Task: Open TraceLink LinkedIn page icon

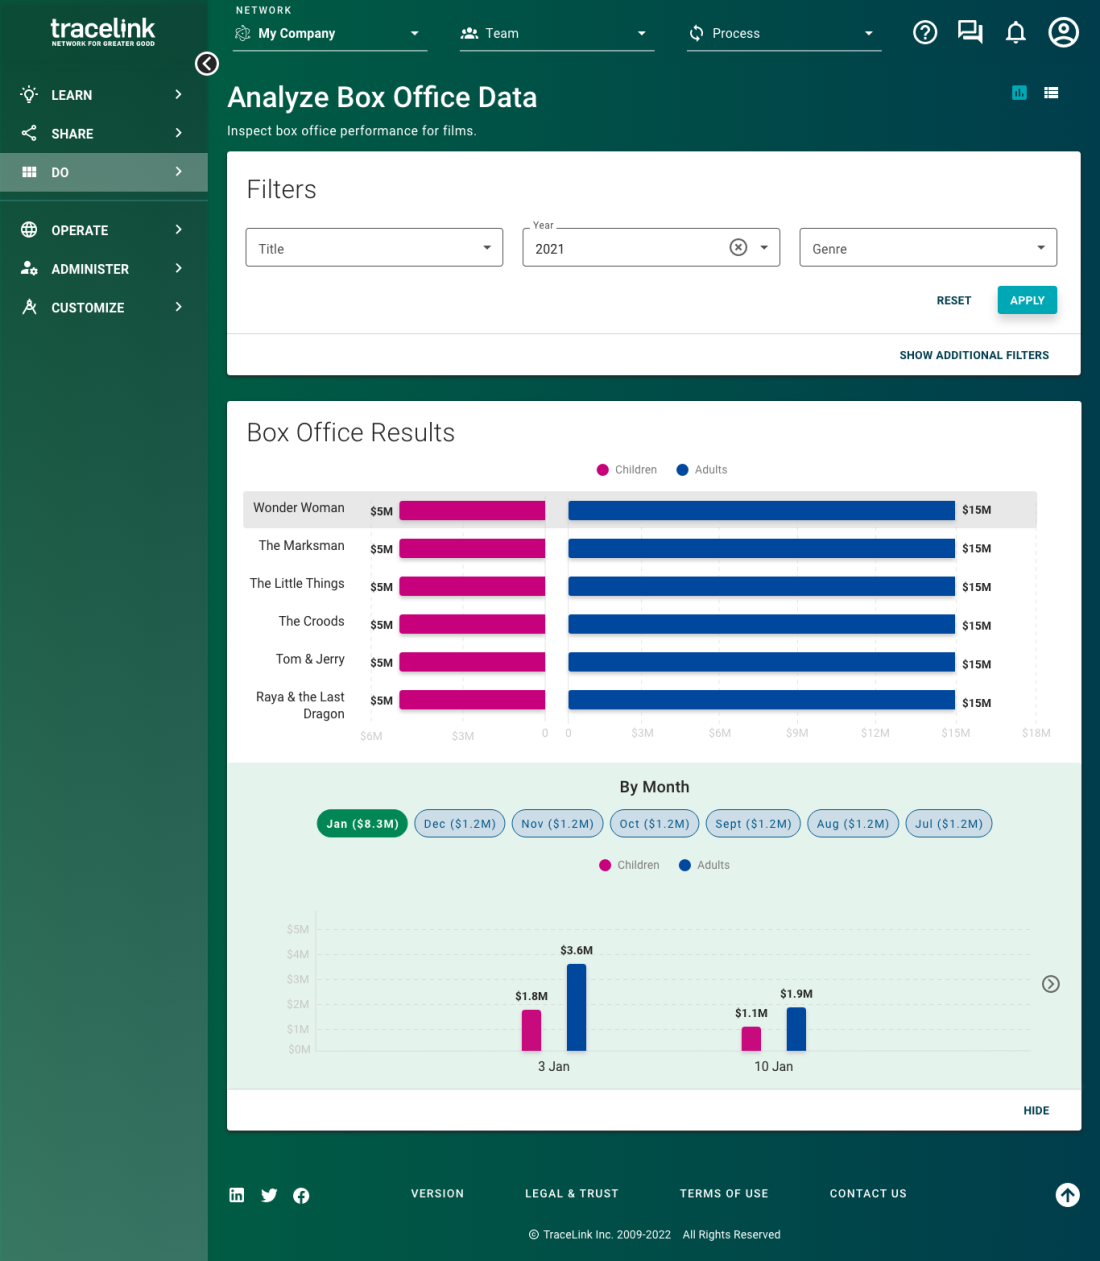Action: [237, 1195]
